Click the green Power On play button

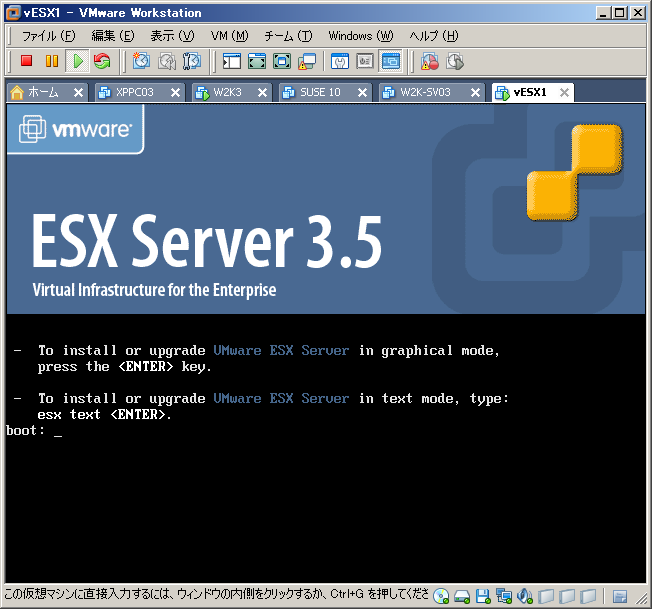pos(77,61)
